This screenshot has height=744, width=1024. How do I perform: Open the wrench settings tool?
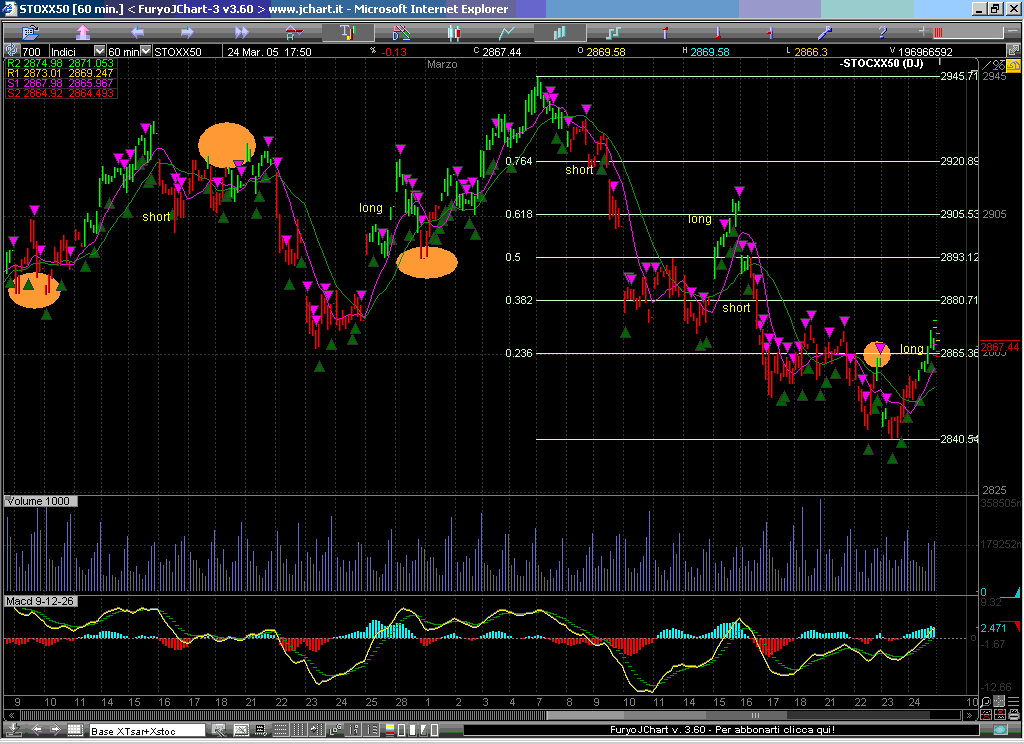pos(826,32)
